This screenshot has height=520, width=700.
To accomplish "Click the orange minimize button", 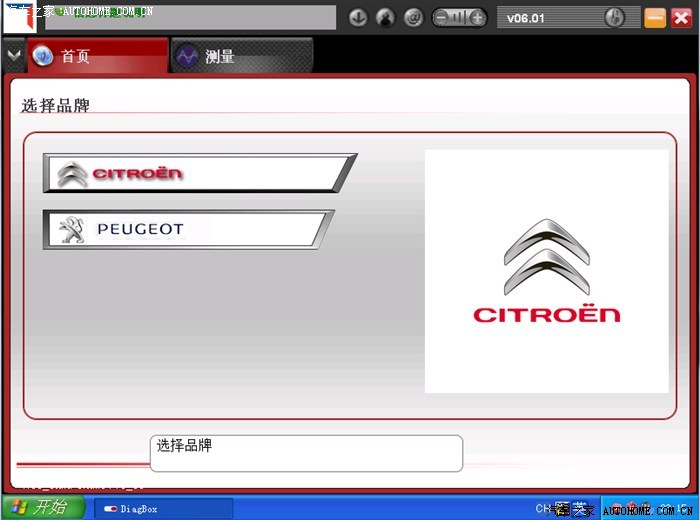I will tap(655, 18).
